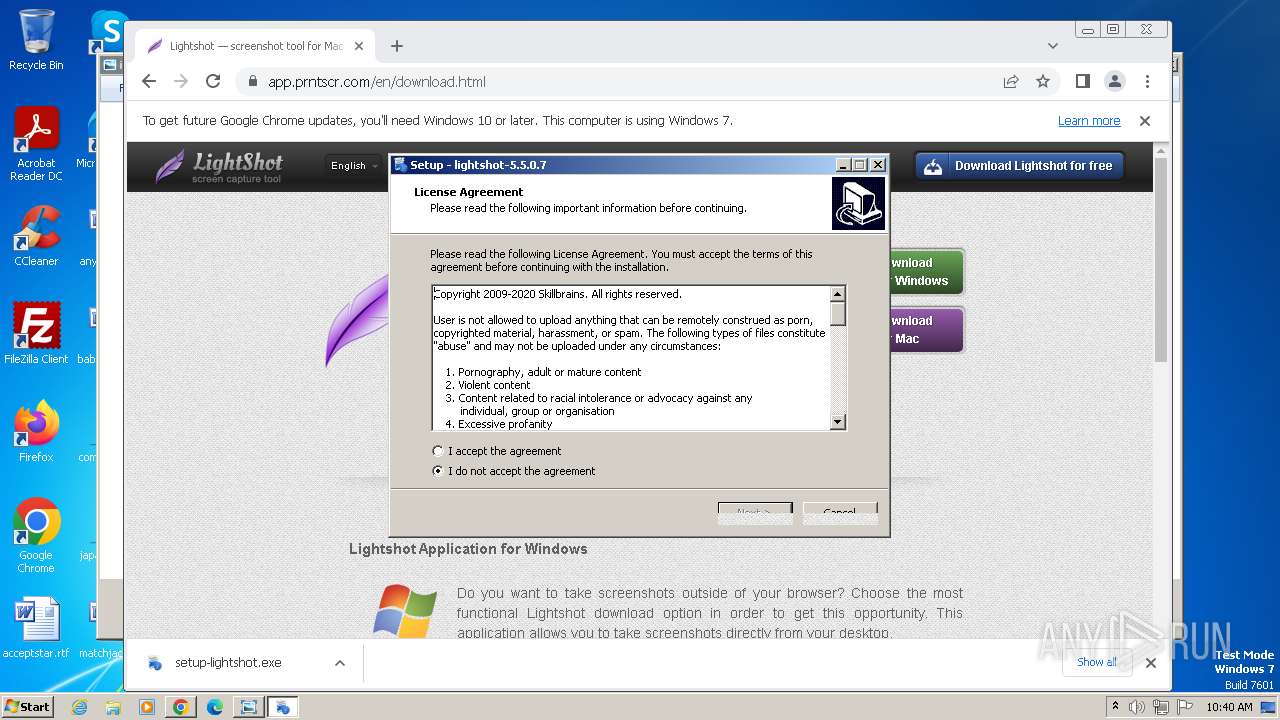
Task: Click the Windows logo on webpage
Action: (405, 611)
